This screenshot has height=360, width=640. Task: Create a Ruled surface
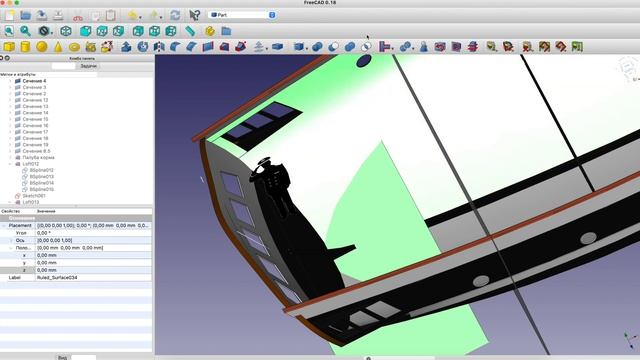pos(208,47)
